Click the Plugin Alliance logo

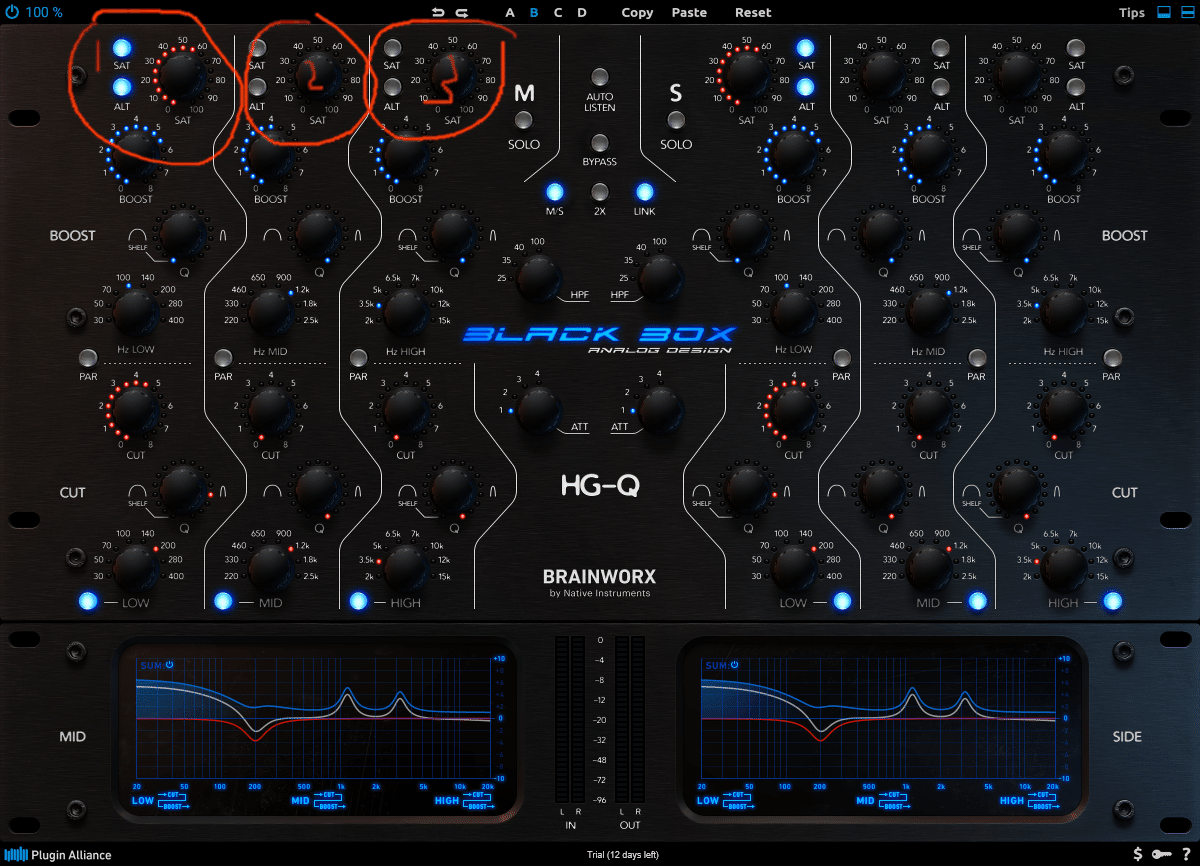pos(57,855)
